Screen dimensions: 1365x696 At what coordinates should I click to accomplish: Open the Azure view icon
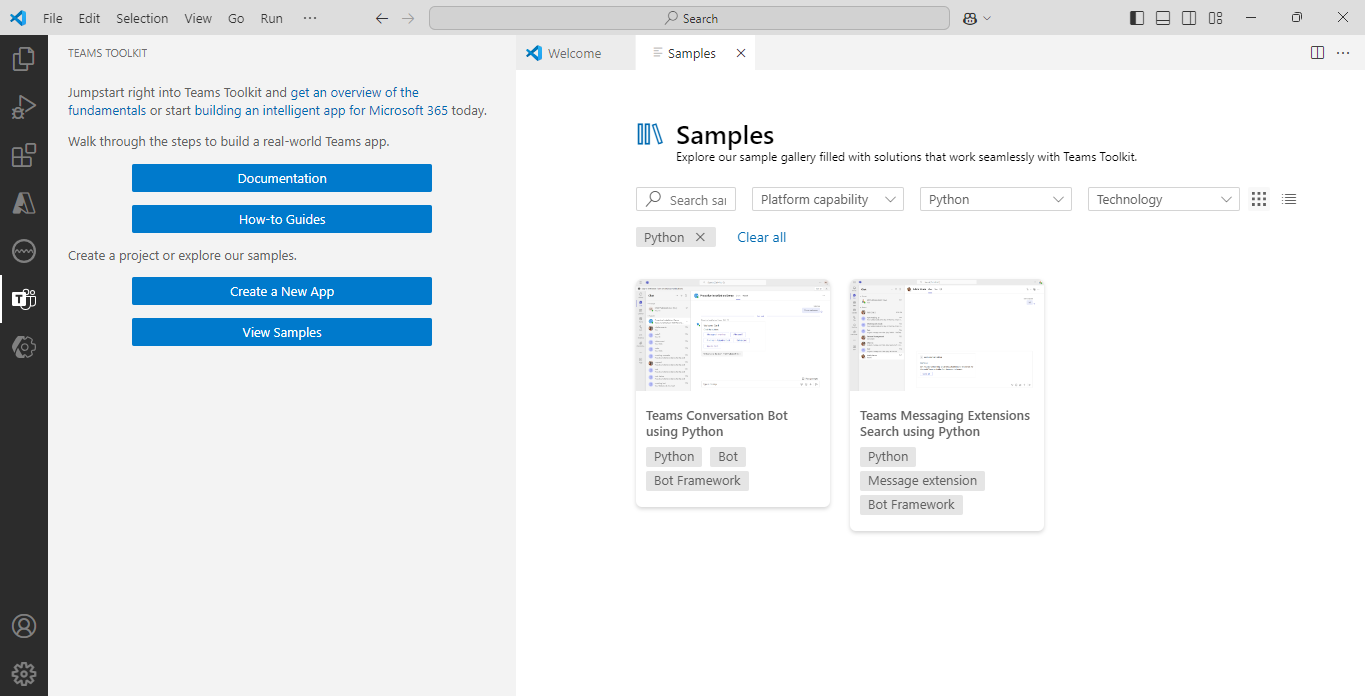(x=23, y=203)
